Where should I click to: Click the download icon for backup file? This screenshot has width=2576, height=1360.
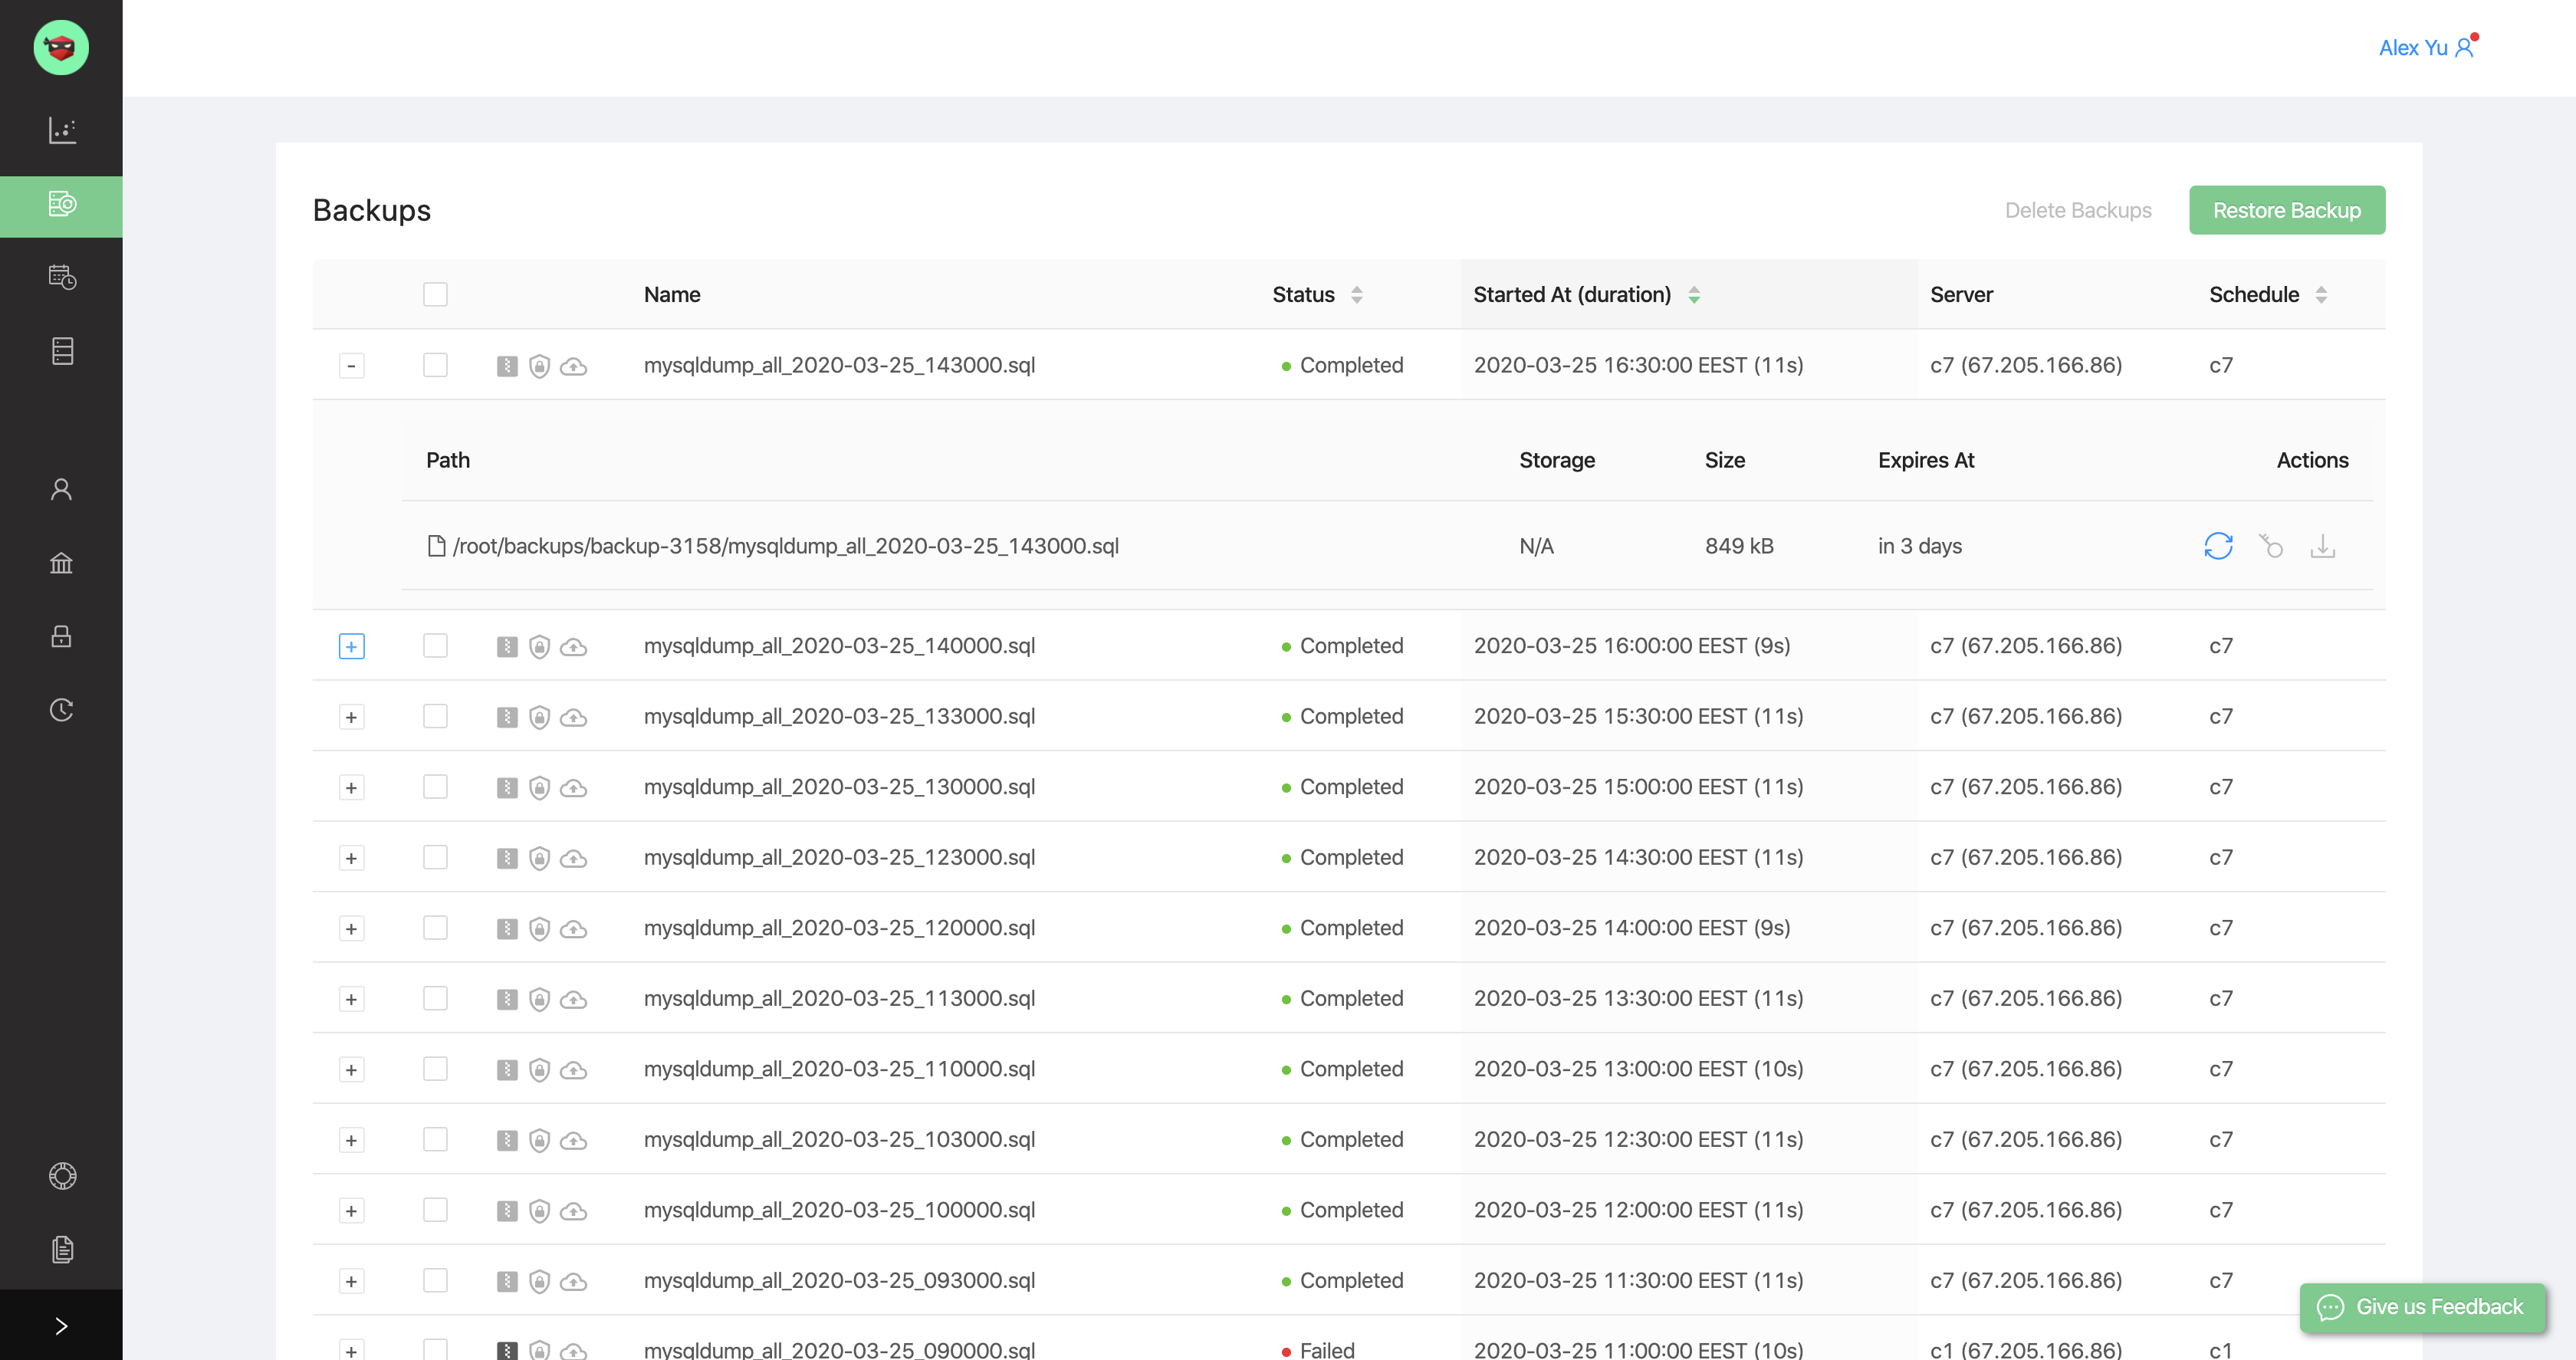tap(2322, 546)
